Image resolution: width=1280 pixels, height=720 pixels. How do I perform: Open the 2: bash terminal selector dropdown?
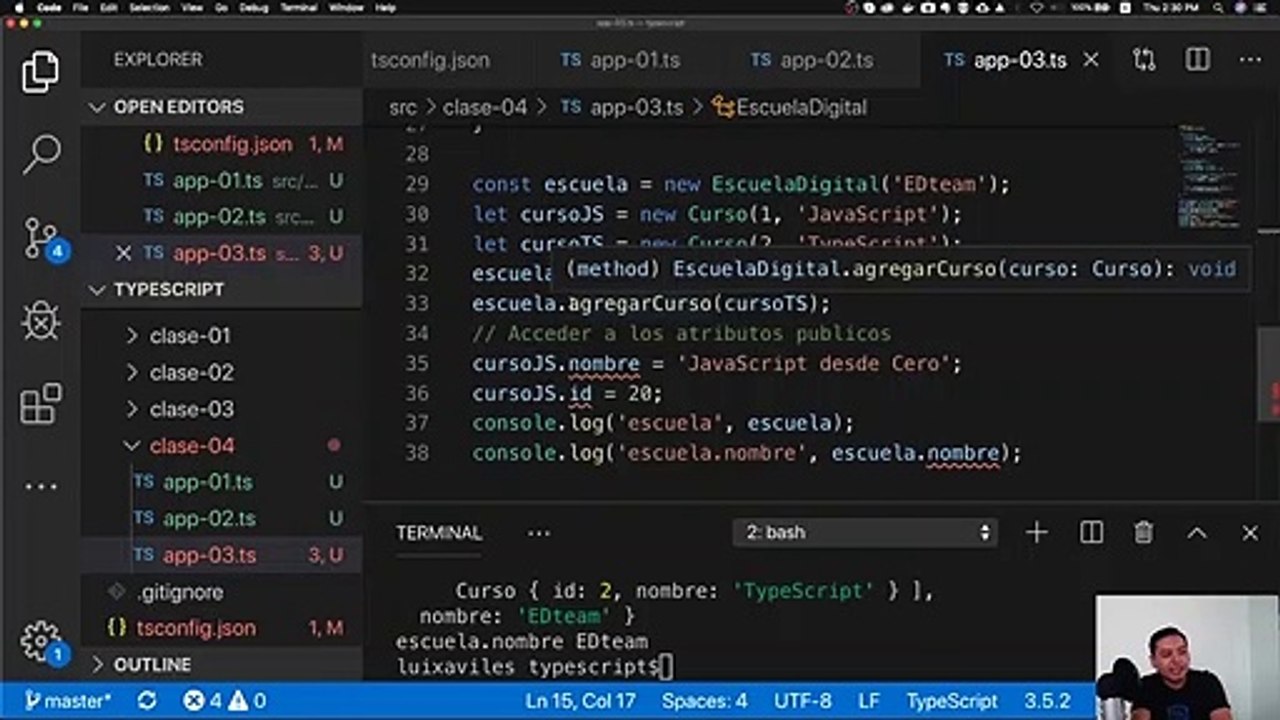[x=865, y=533]
